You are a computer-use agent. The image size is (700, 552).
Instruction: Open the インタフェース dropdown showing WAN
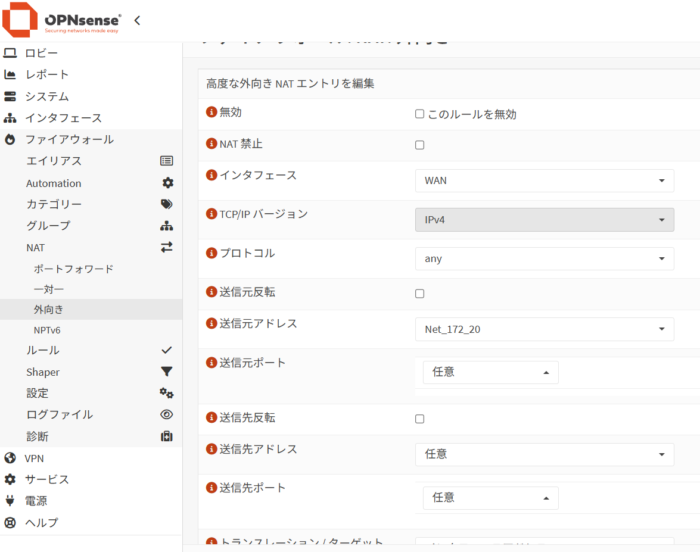click(x=544, y=181)
